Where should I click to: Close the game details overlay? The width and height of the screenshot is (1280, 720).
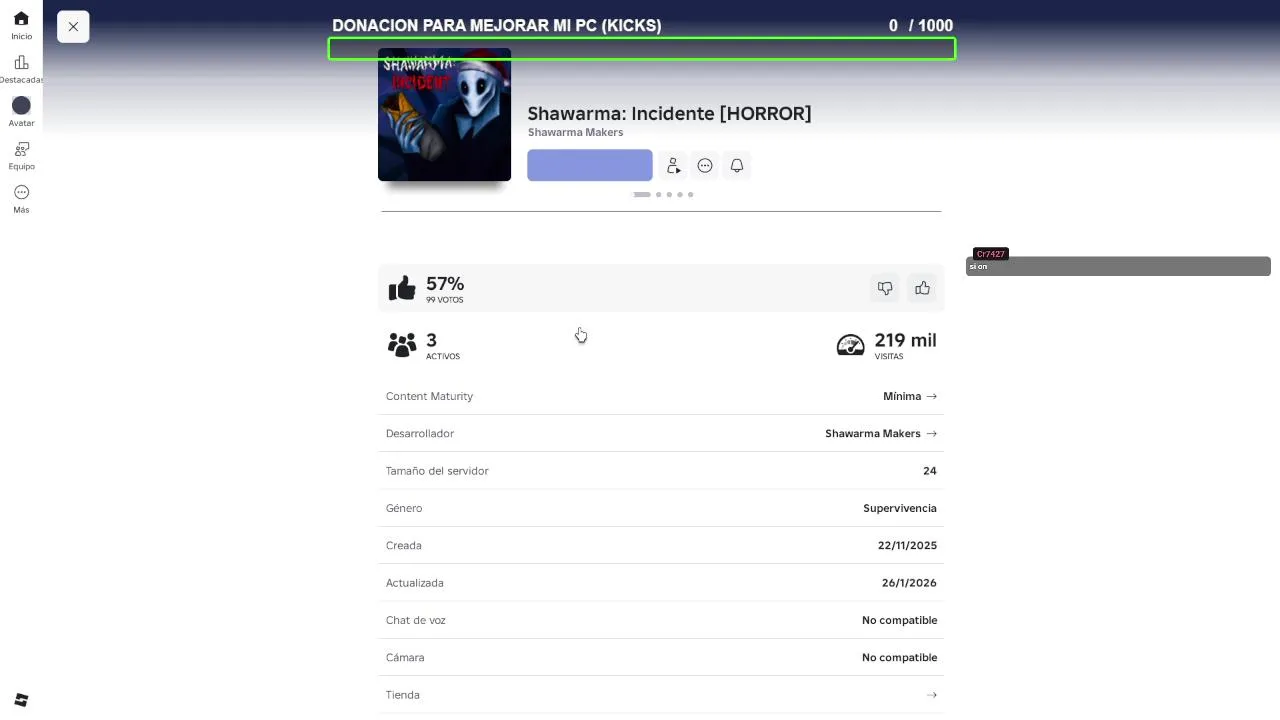(x=73, y=27)
